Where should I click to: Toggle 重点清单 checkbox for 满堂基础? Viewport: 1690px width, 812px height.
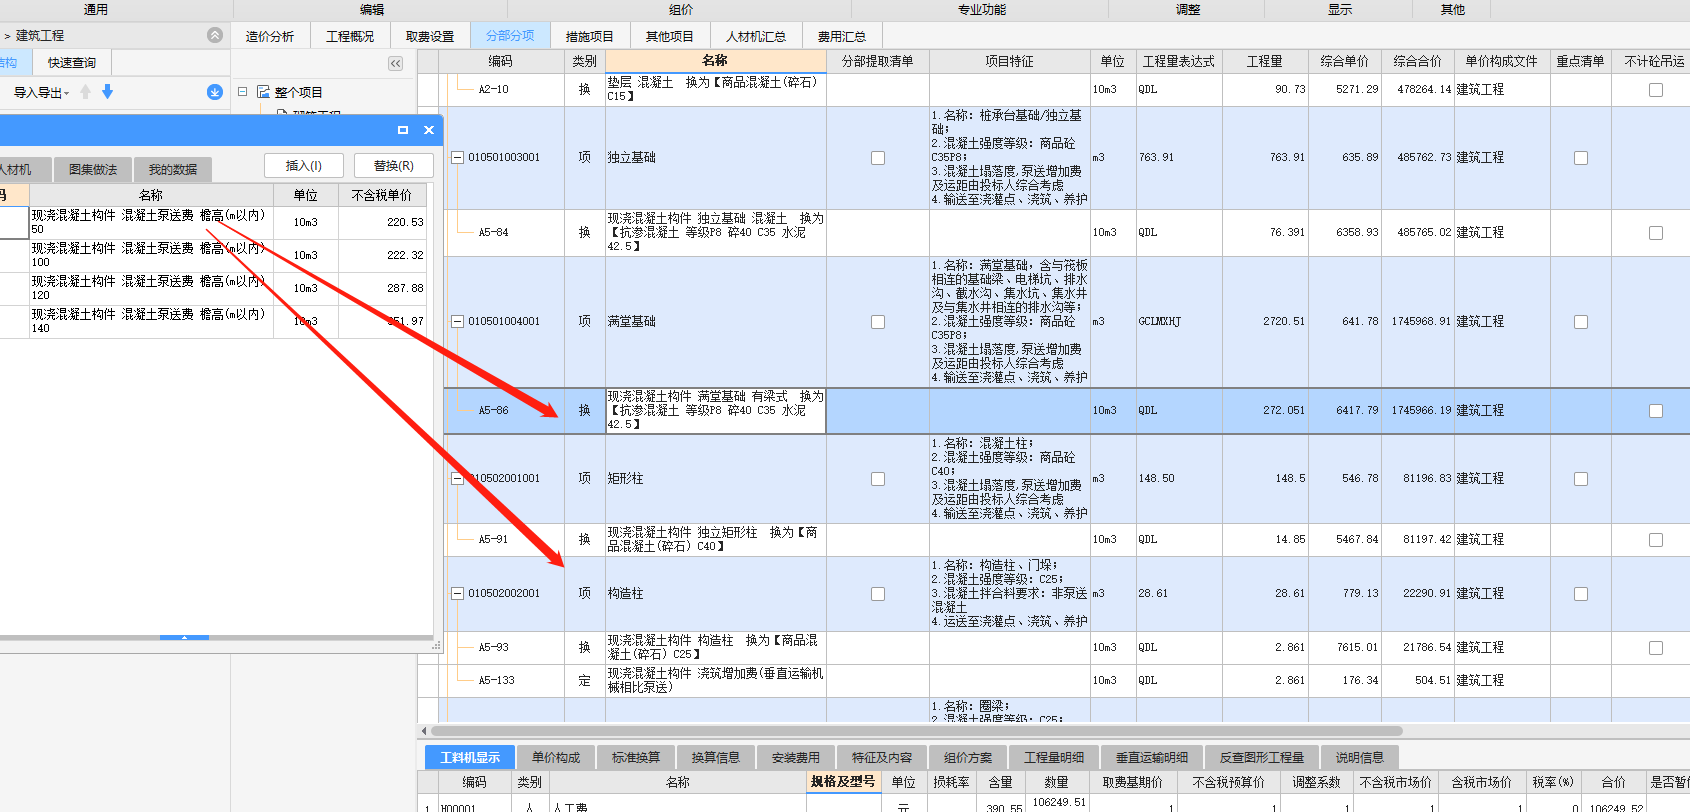point(1581,322)
